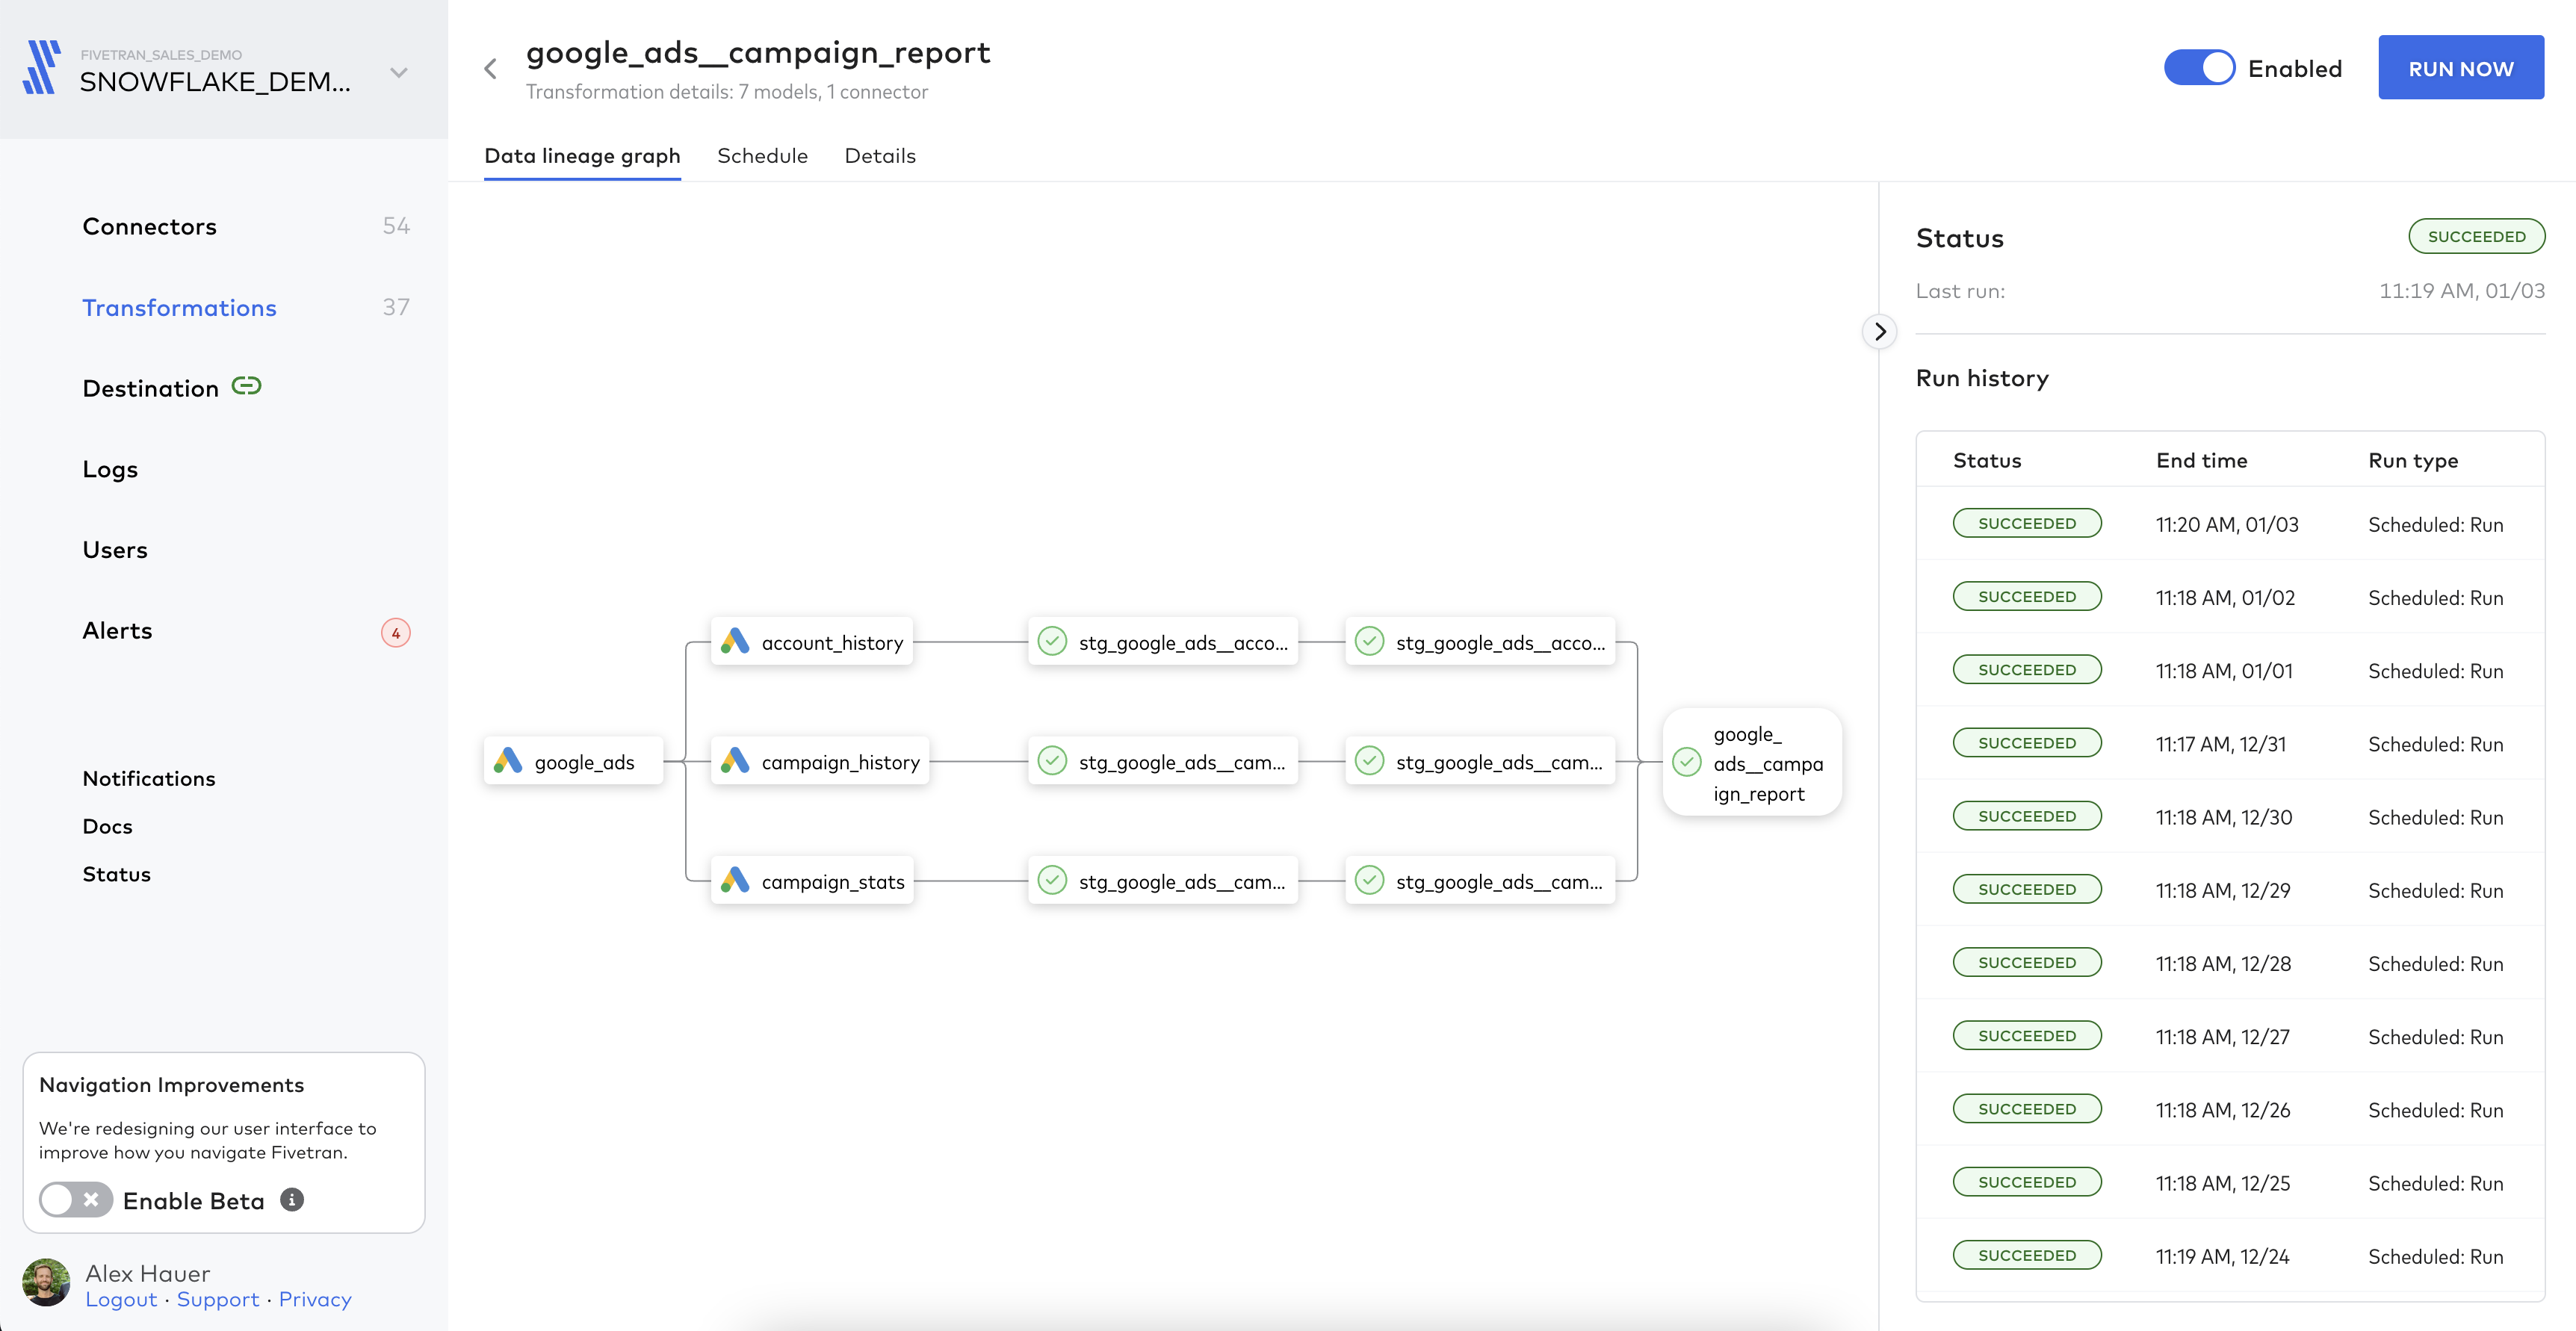
Task: Click the '11:18 AM, 12/30' end time
Action: pos(2224,817)
